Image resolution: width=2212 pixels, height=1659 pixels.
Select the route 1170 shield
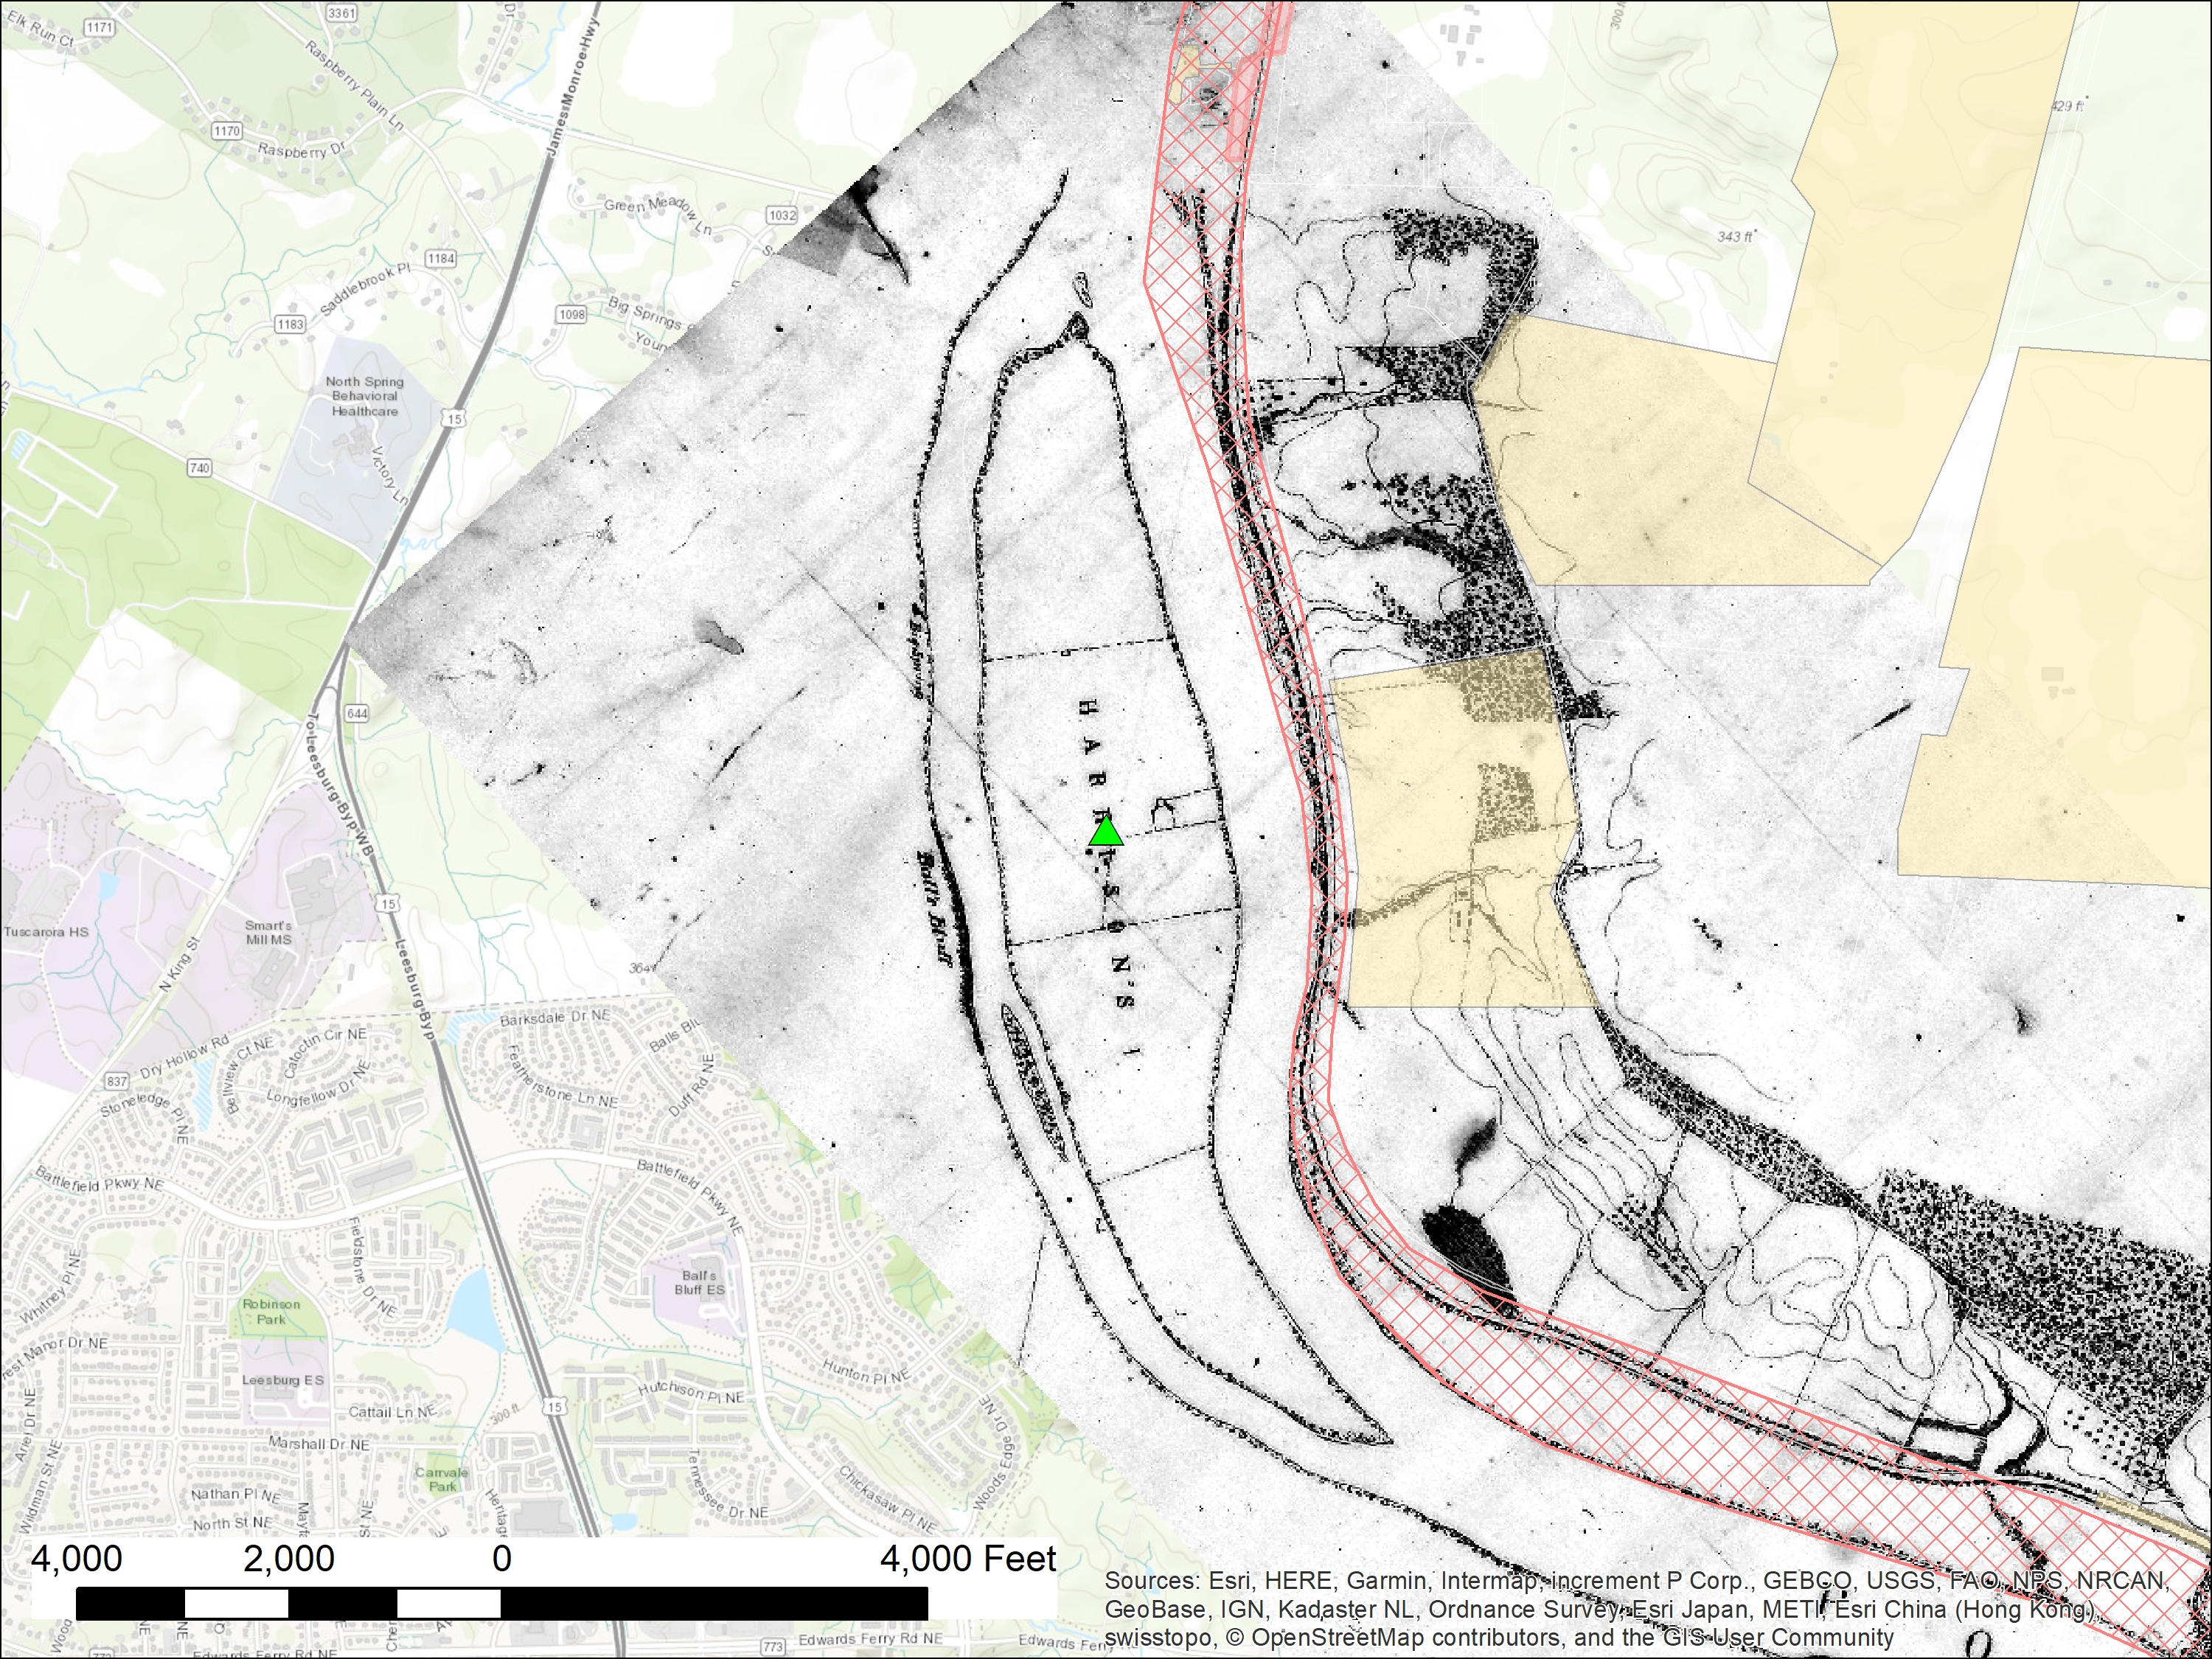(227, 131)
